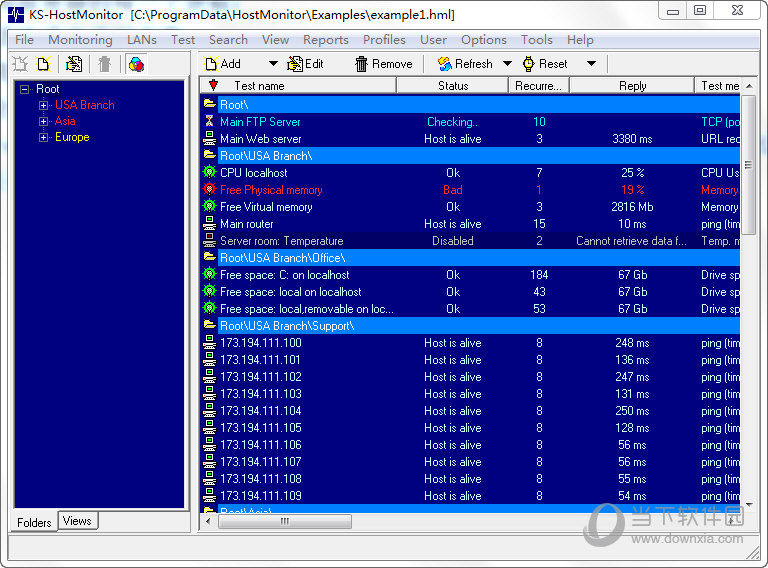Image resolution: width=768 pixels, height=568 pixels.
Task: Collapse the Root tree node
Action: pos(24,89)
